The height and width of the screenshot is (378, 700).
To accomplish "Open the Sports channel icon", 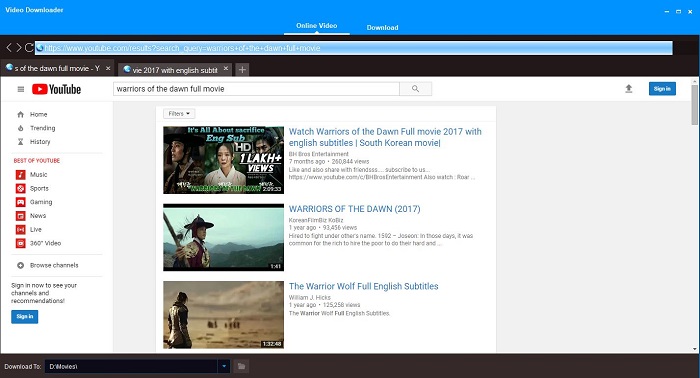I will [x=21, y=188].
